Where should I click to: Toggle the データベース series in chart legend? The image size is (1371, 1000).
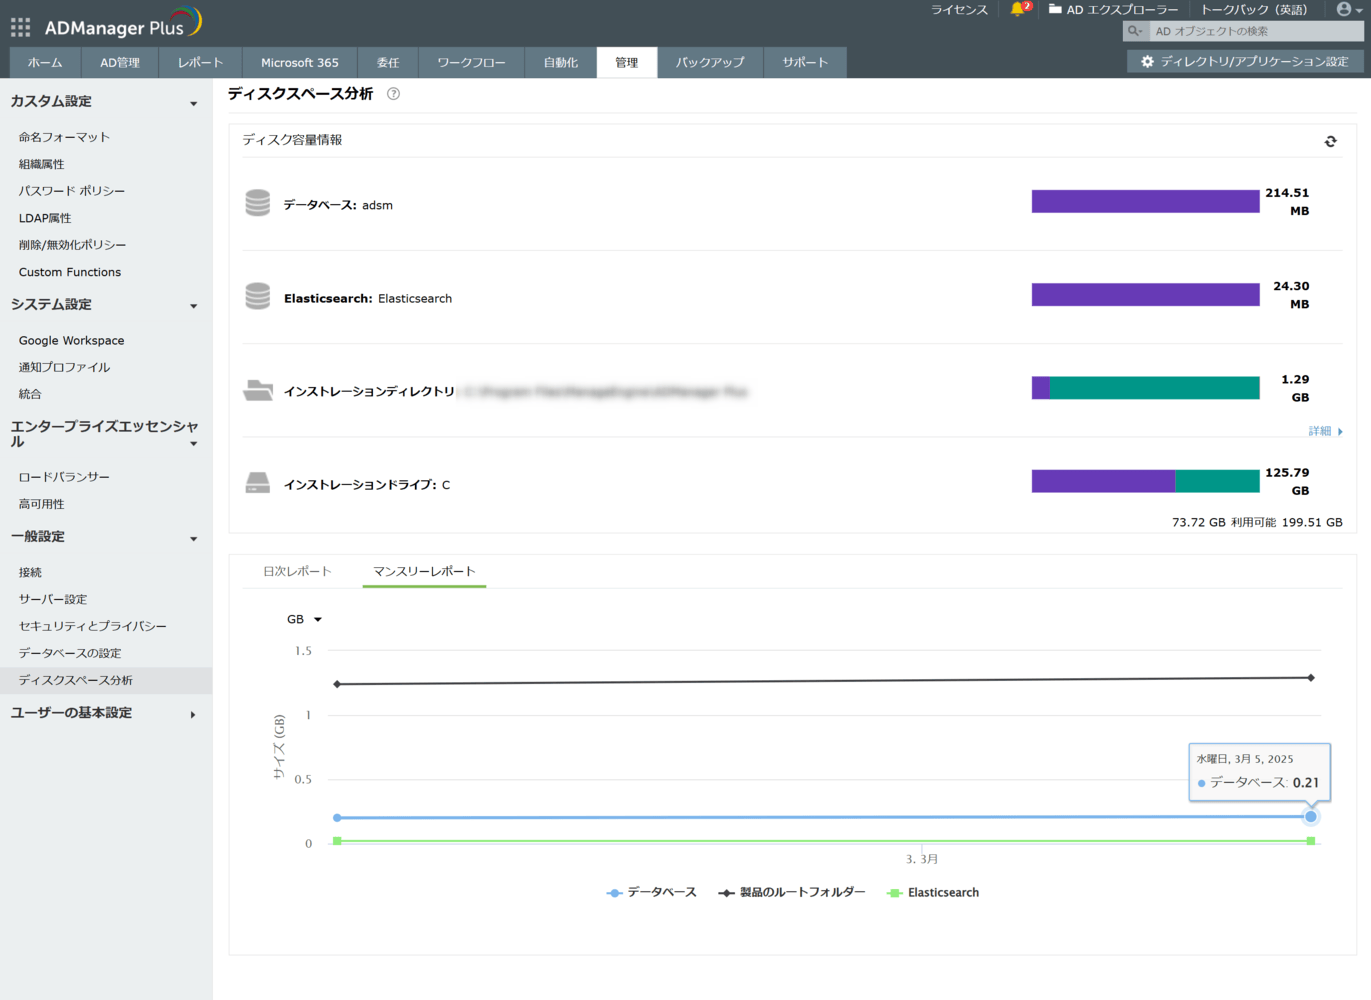coord(652,892)
